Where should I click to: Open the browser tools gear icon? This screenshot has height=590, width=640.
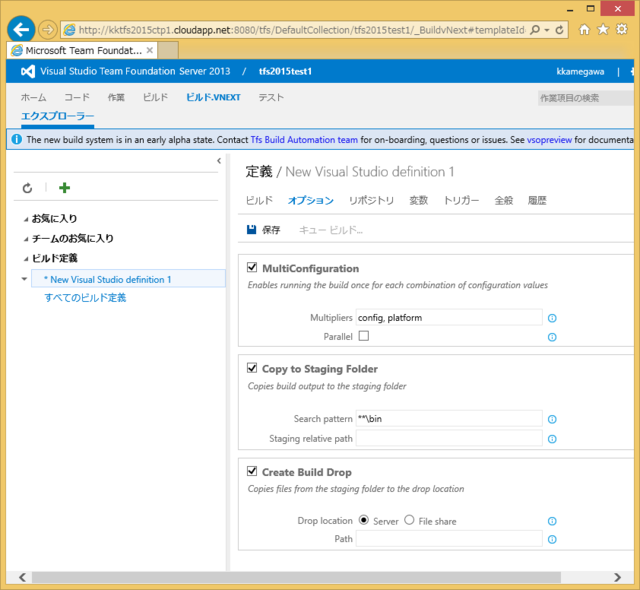click(622, 29)
